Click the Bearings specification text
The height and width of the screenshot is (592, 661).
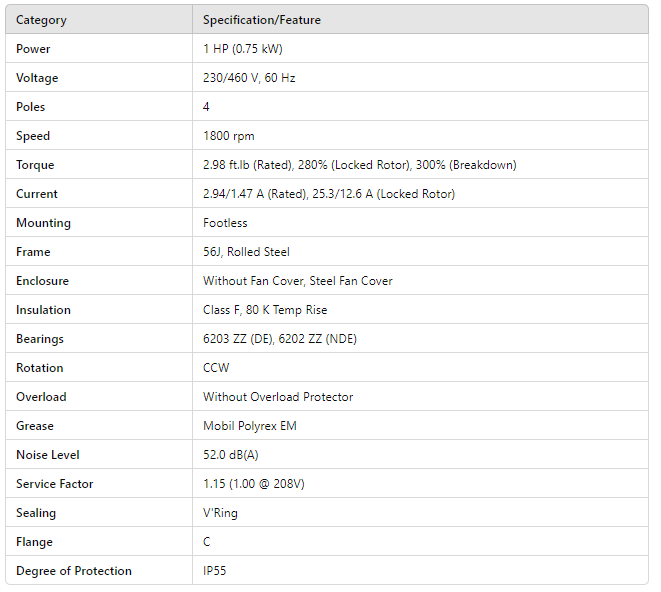coord(280,339)
